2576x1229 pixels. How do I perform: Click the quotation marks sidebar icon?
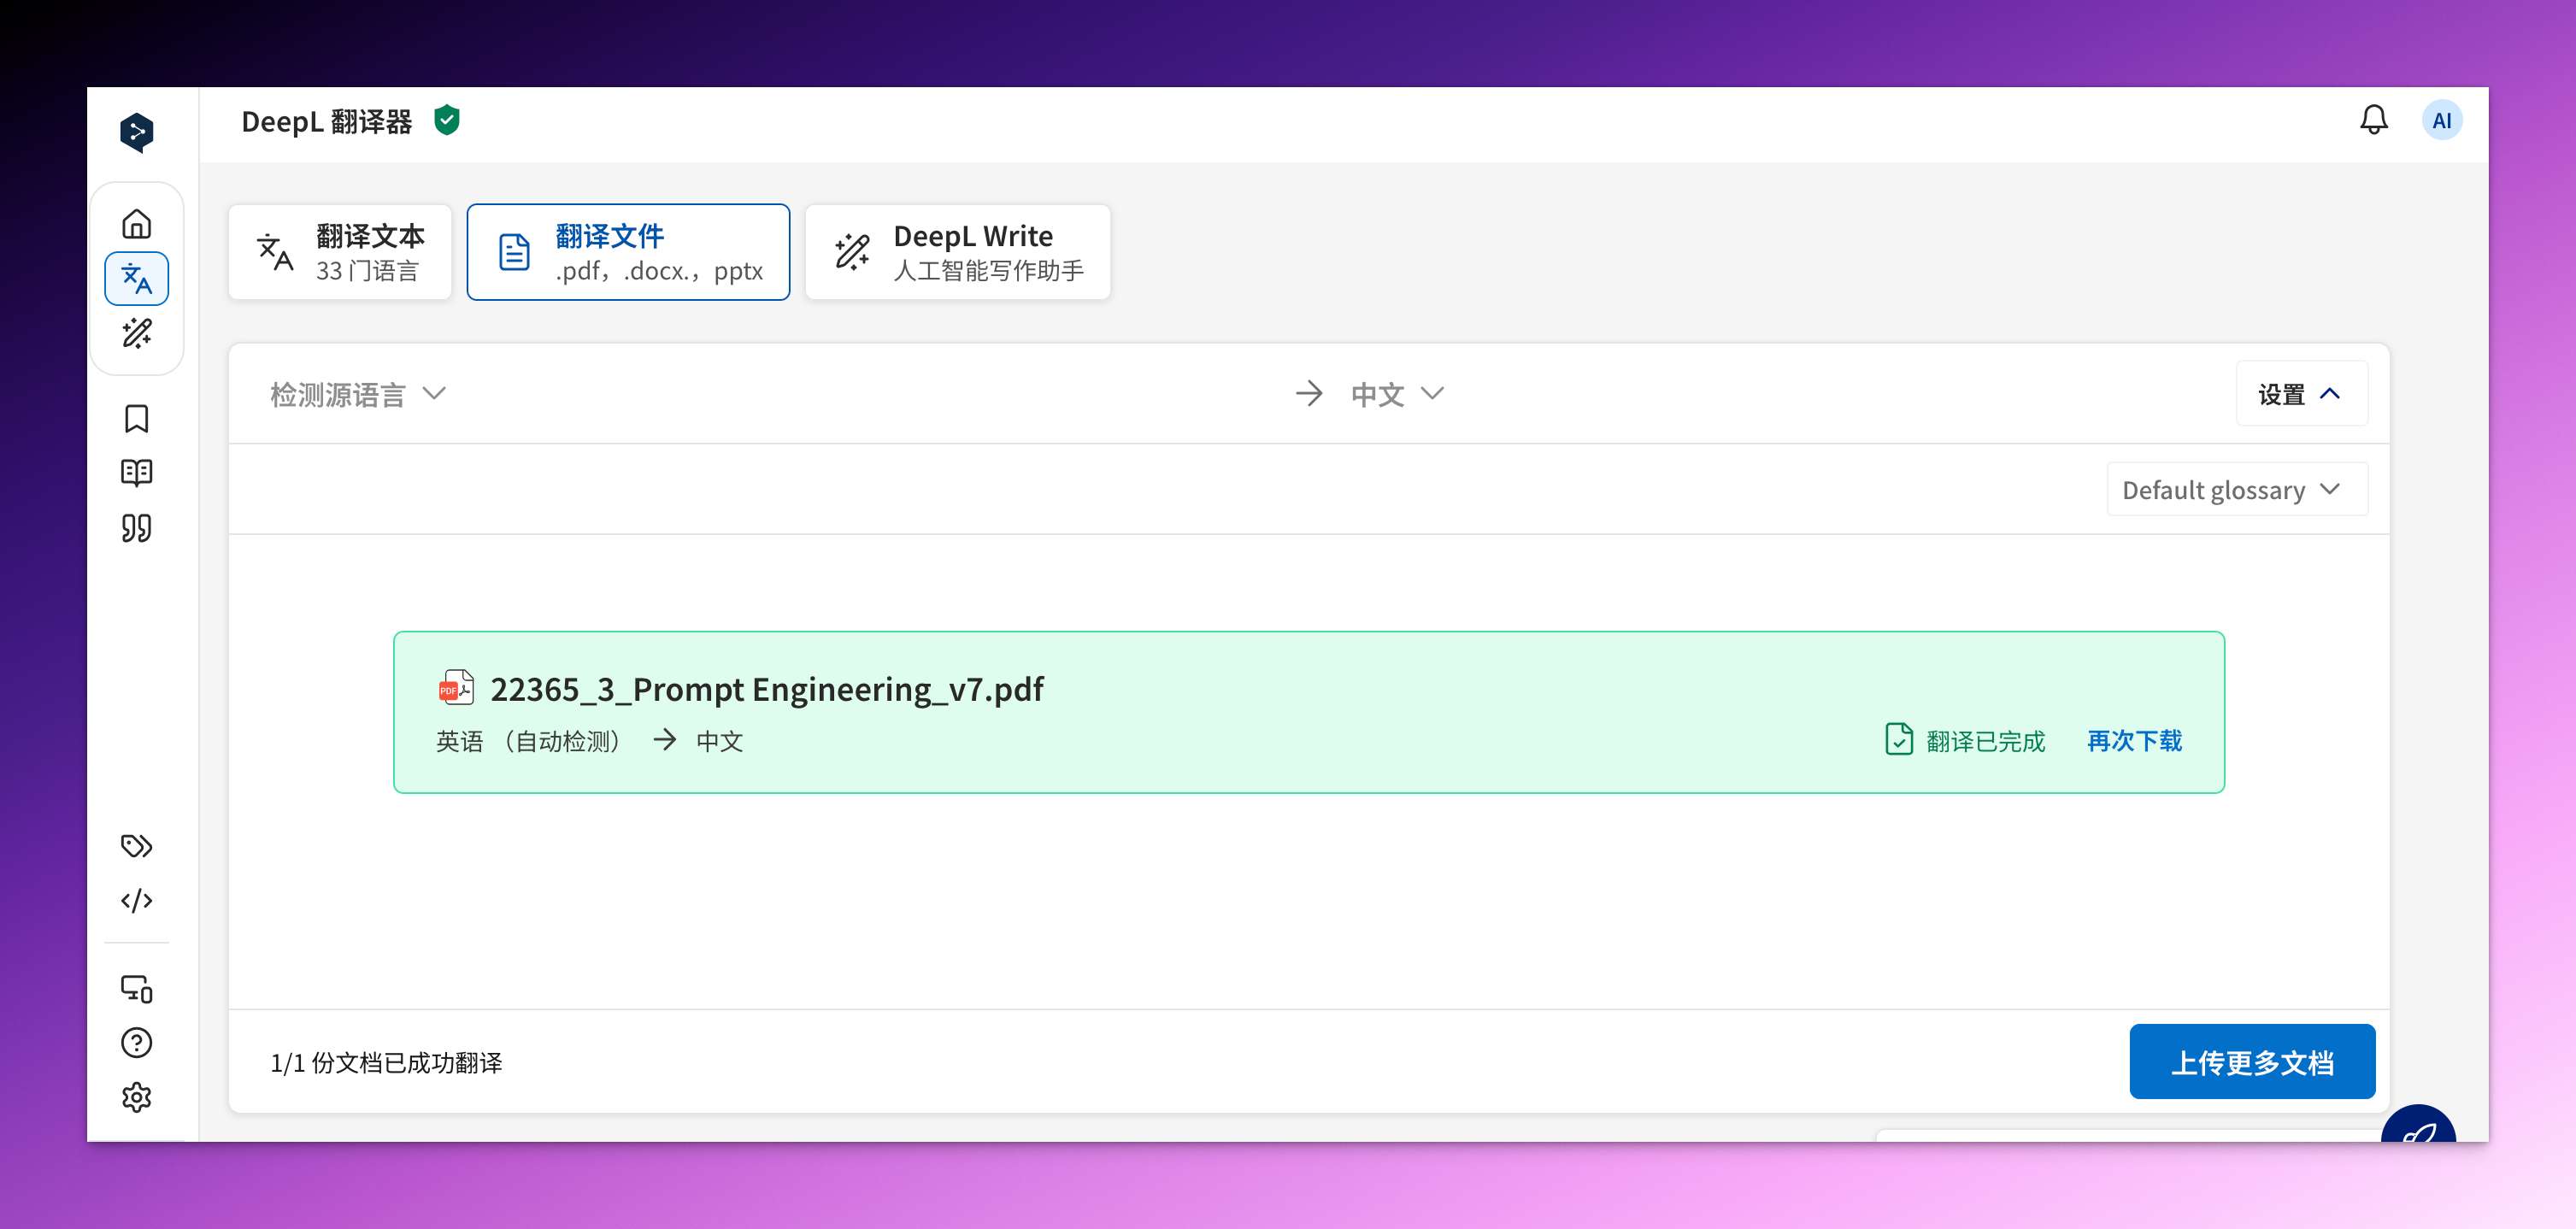tap(136, 528)
